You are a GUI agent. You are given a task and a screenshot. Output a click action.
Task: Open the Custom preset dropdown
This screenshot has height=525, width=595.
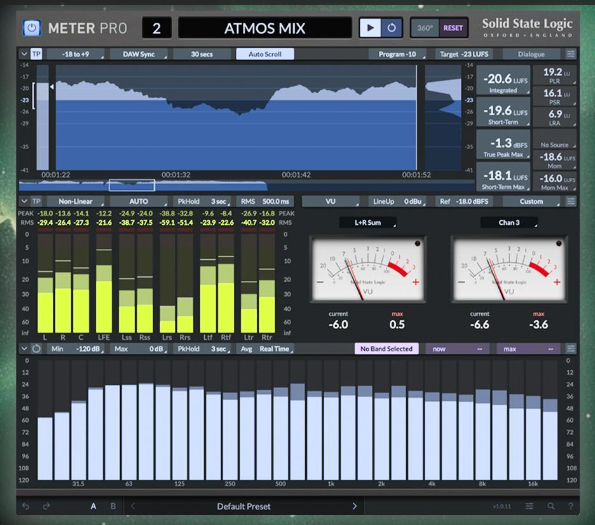[531, 201]
